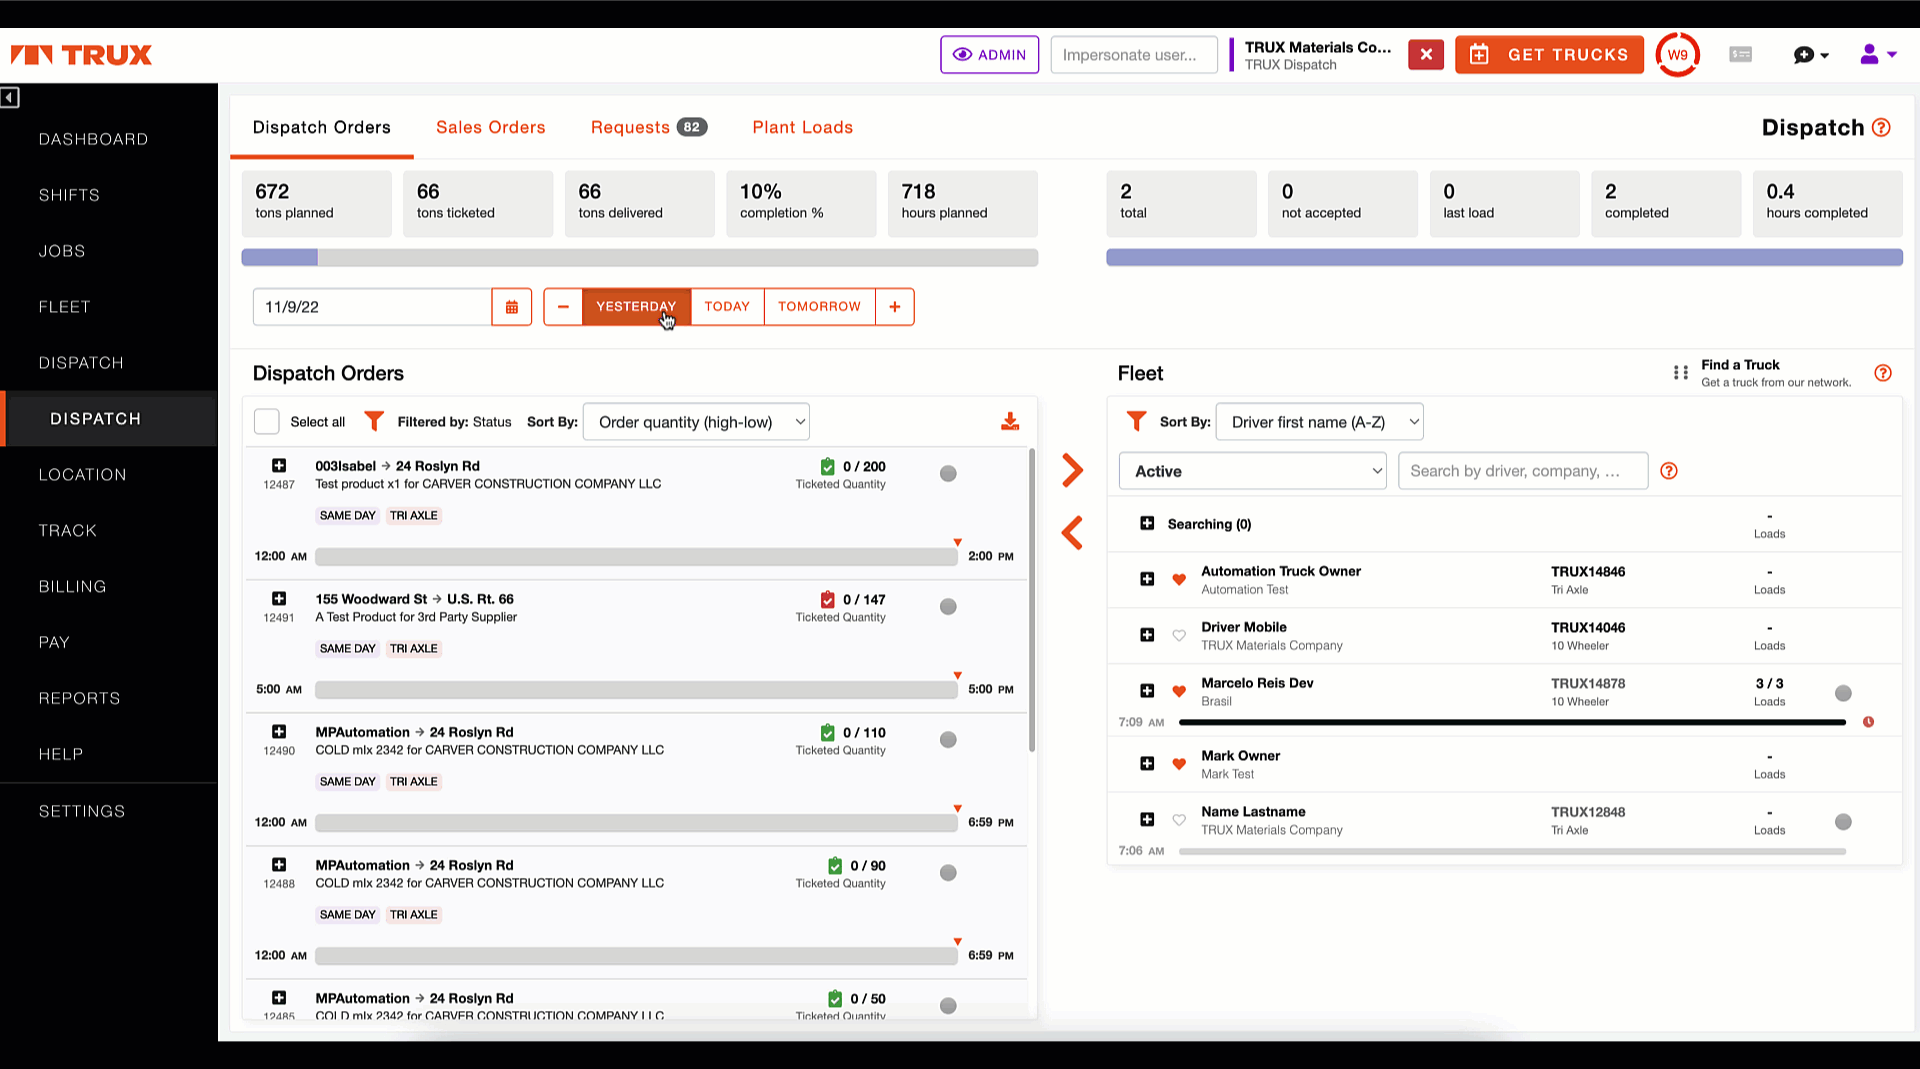This screenshot has width=1920, height=1069.
Task: Open the chat messages menu
Action: (x=1811, y=55)
